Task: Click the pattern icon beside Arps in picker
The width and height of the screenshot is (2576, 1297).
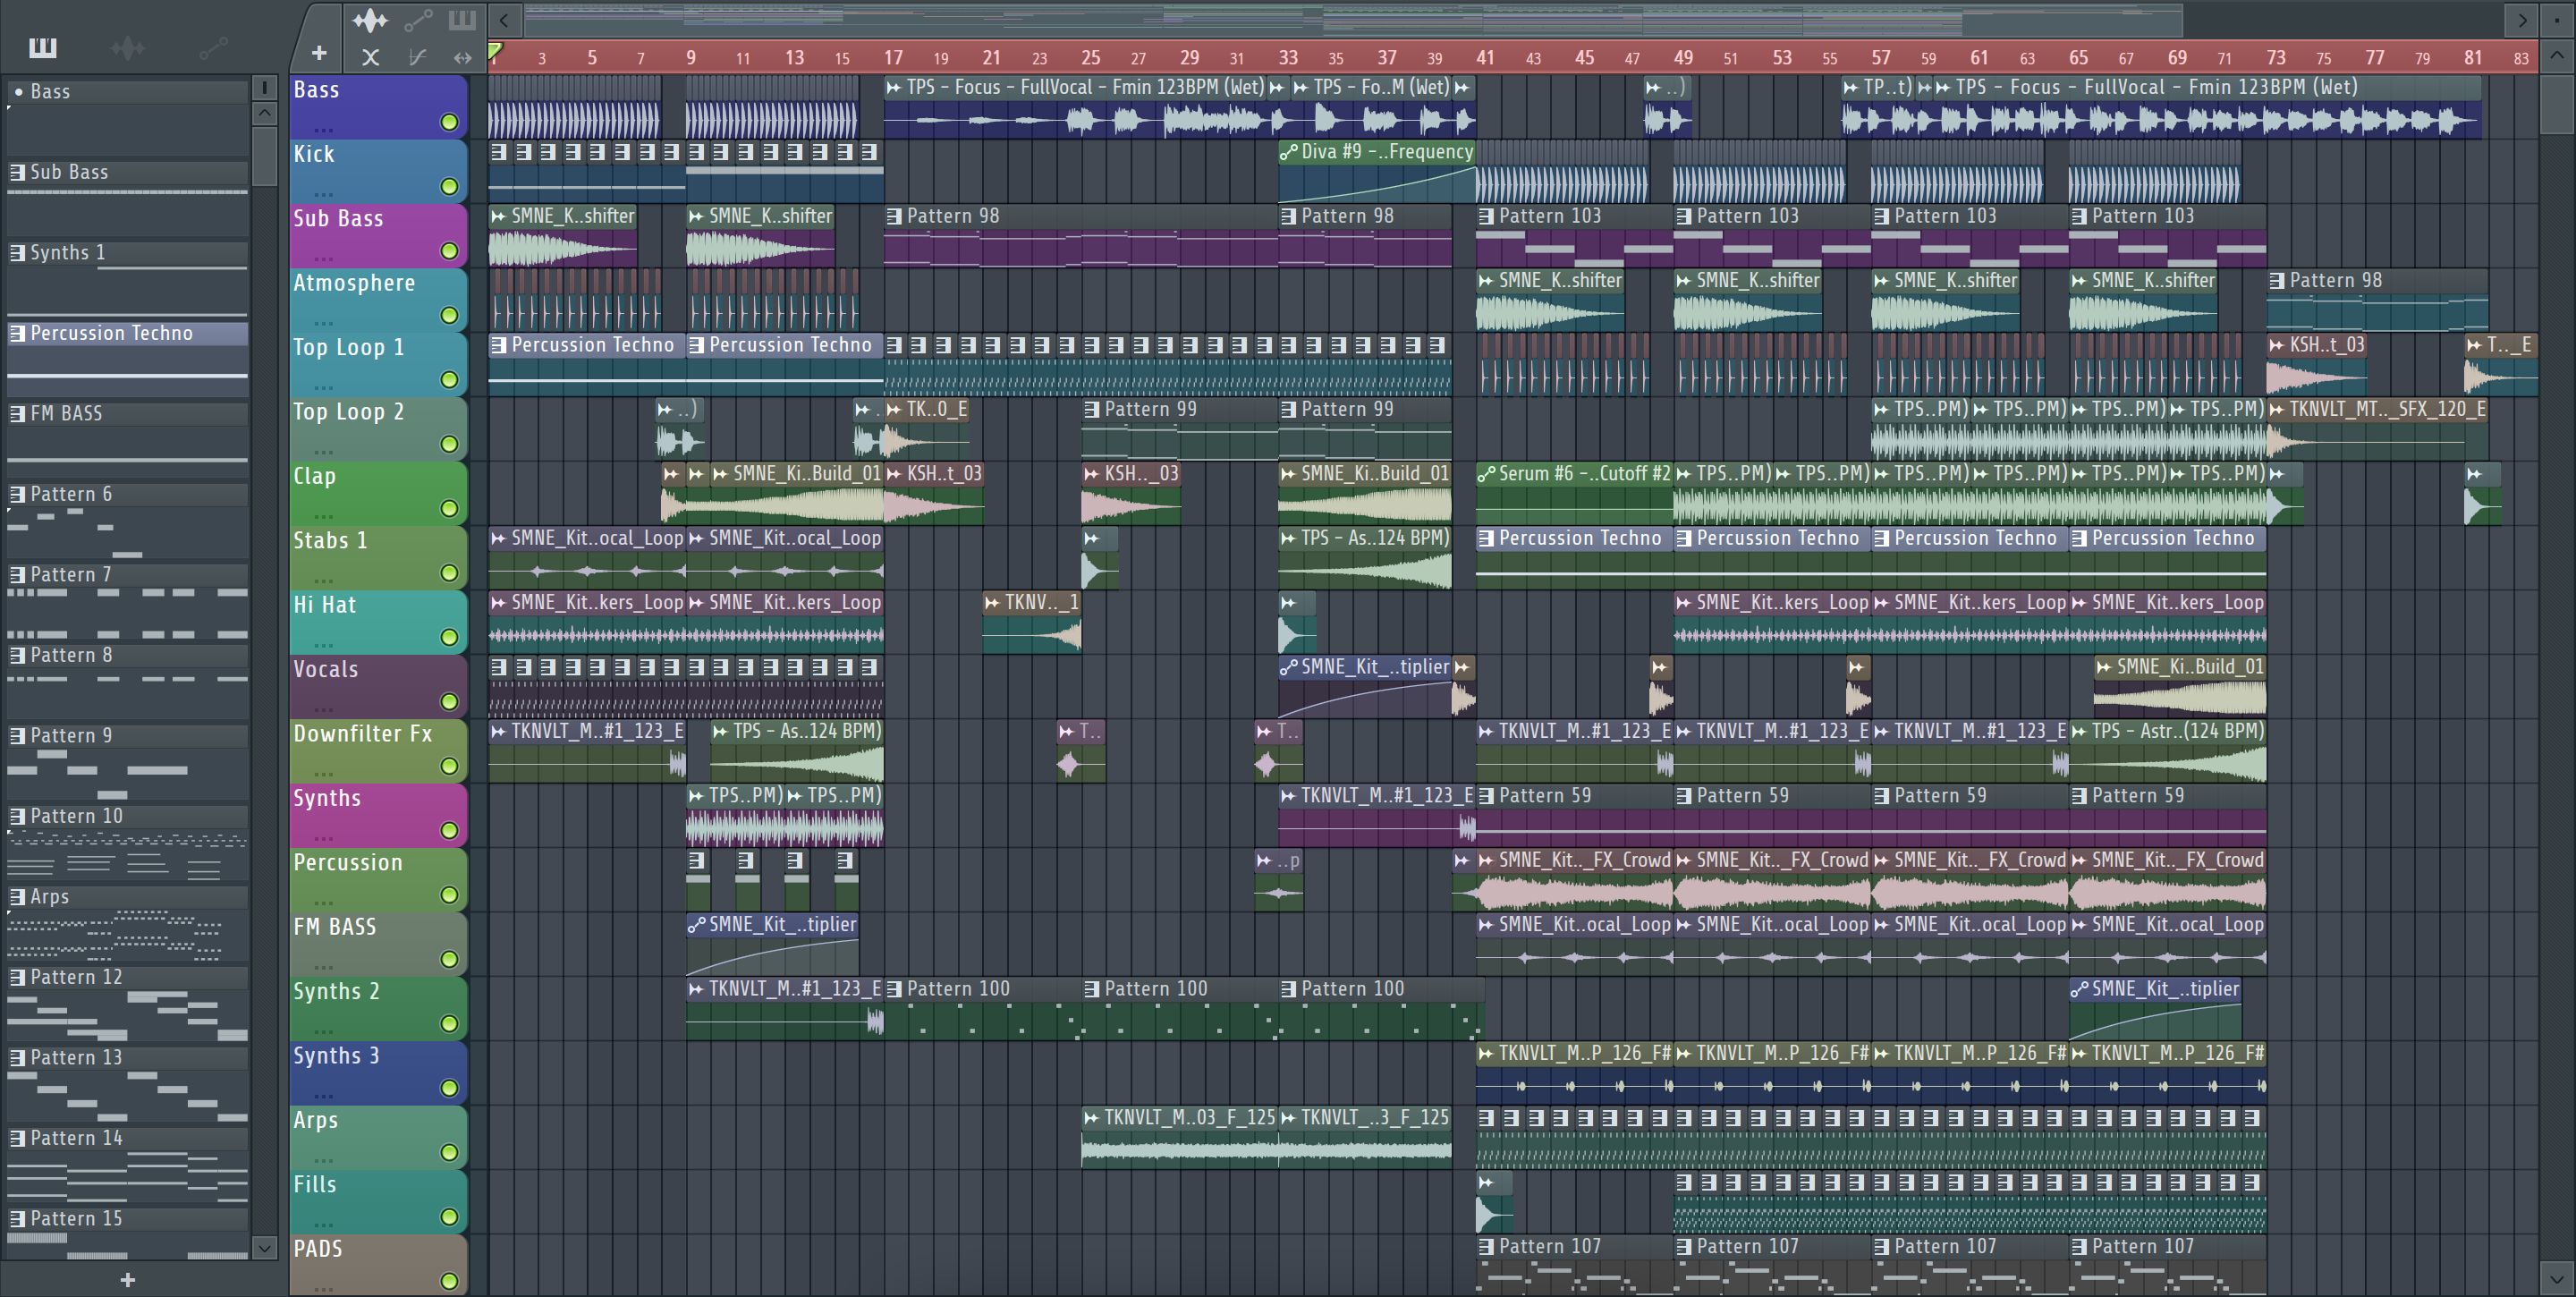Action: click(x=17, y=897)
